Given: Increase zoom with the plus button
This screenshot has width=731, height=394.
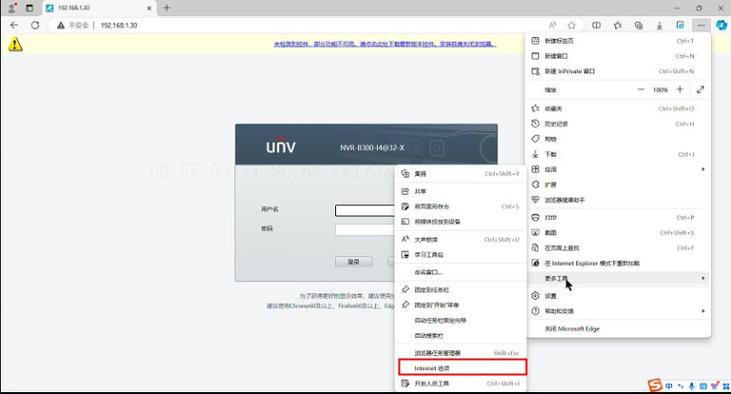Looking at the screenshot, I should [x=680, y=90].
